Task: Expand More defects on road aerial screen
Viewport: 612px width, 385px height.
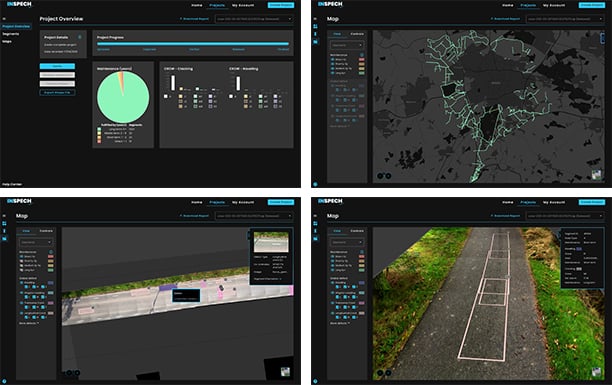Action: (x=29, y=323)
